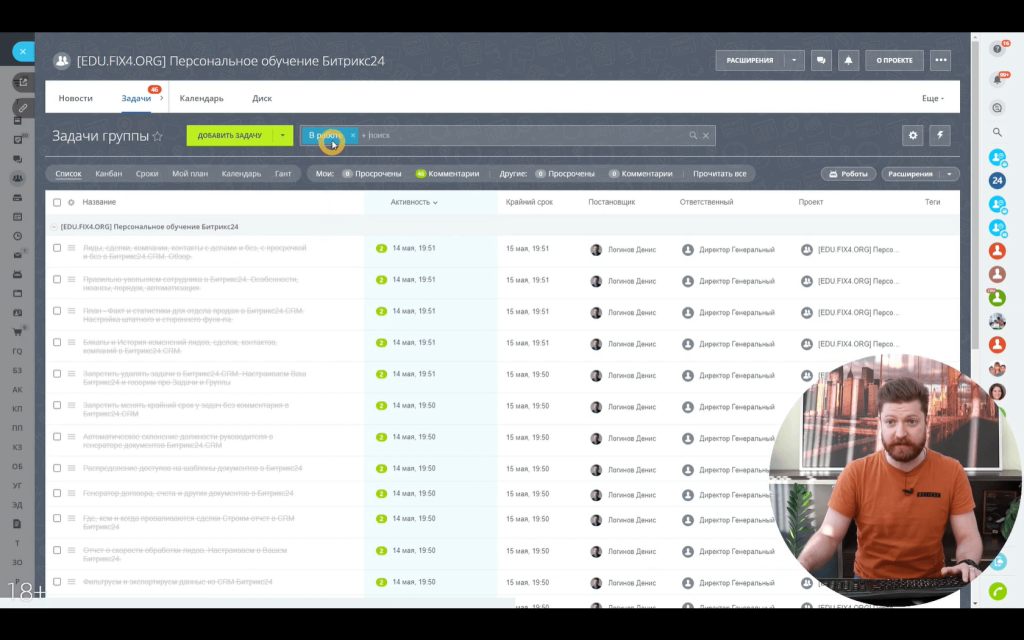Viewport: 1024px width, 640px height.
Task: Check the box for task "Лиды, сделки, компании, контакты"
Action: [x=57, y=248]
